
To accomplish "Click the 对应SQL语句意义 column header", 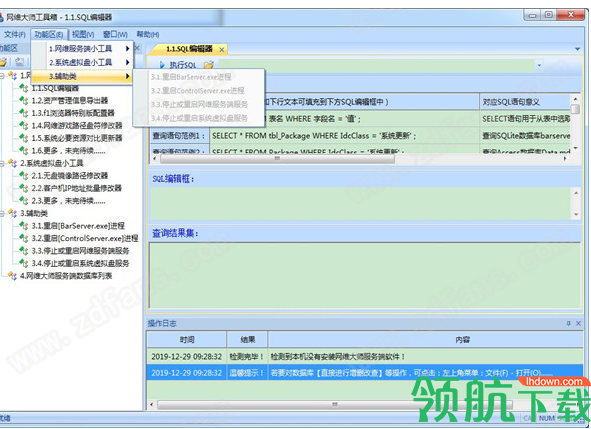I will (x=525, y=102).
